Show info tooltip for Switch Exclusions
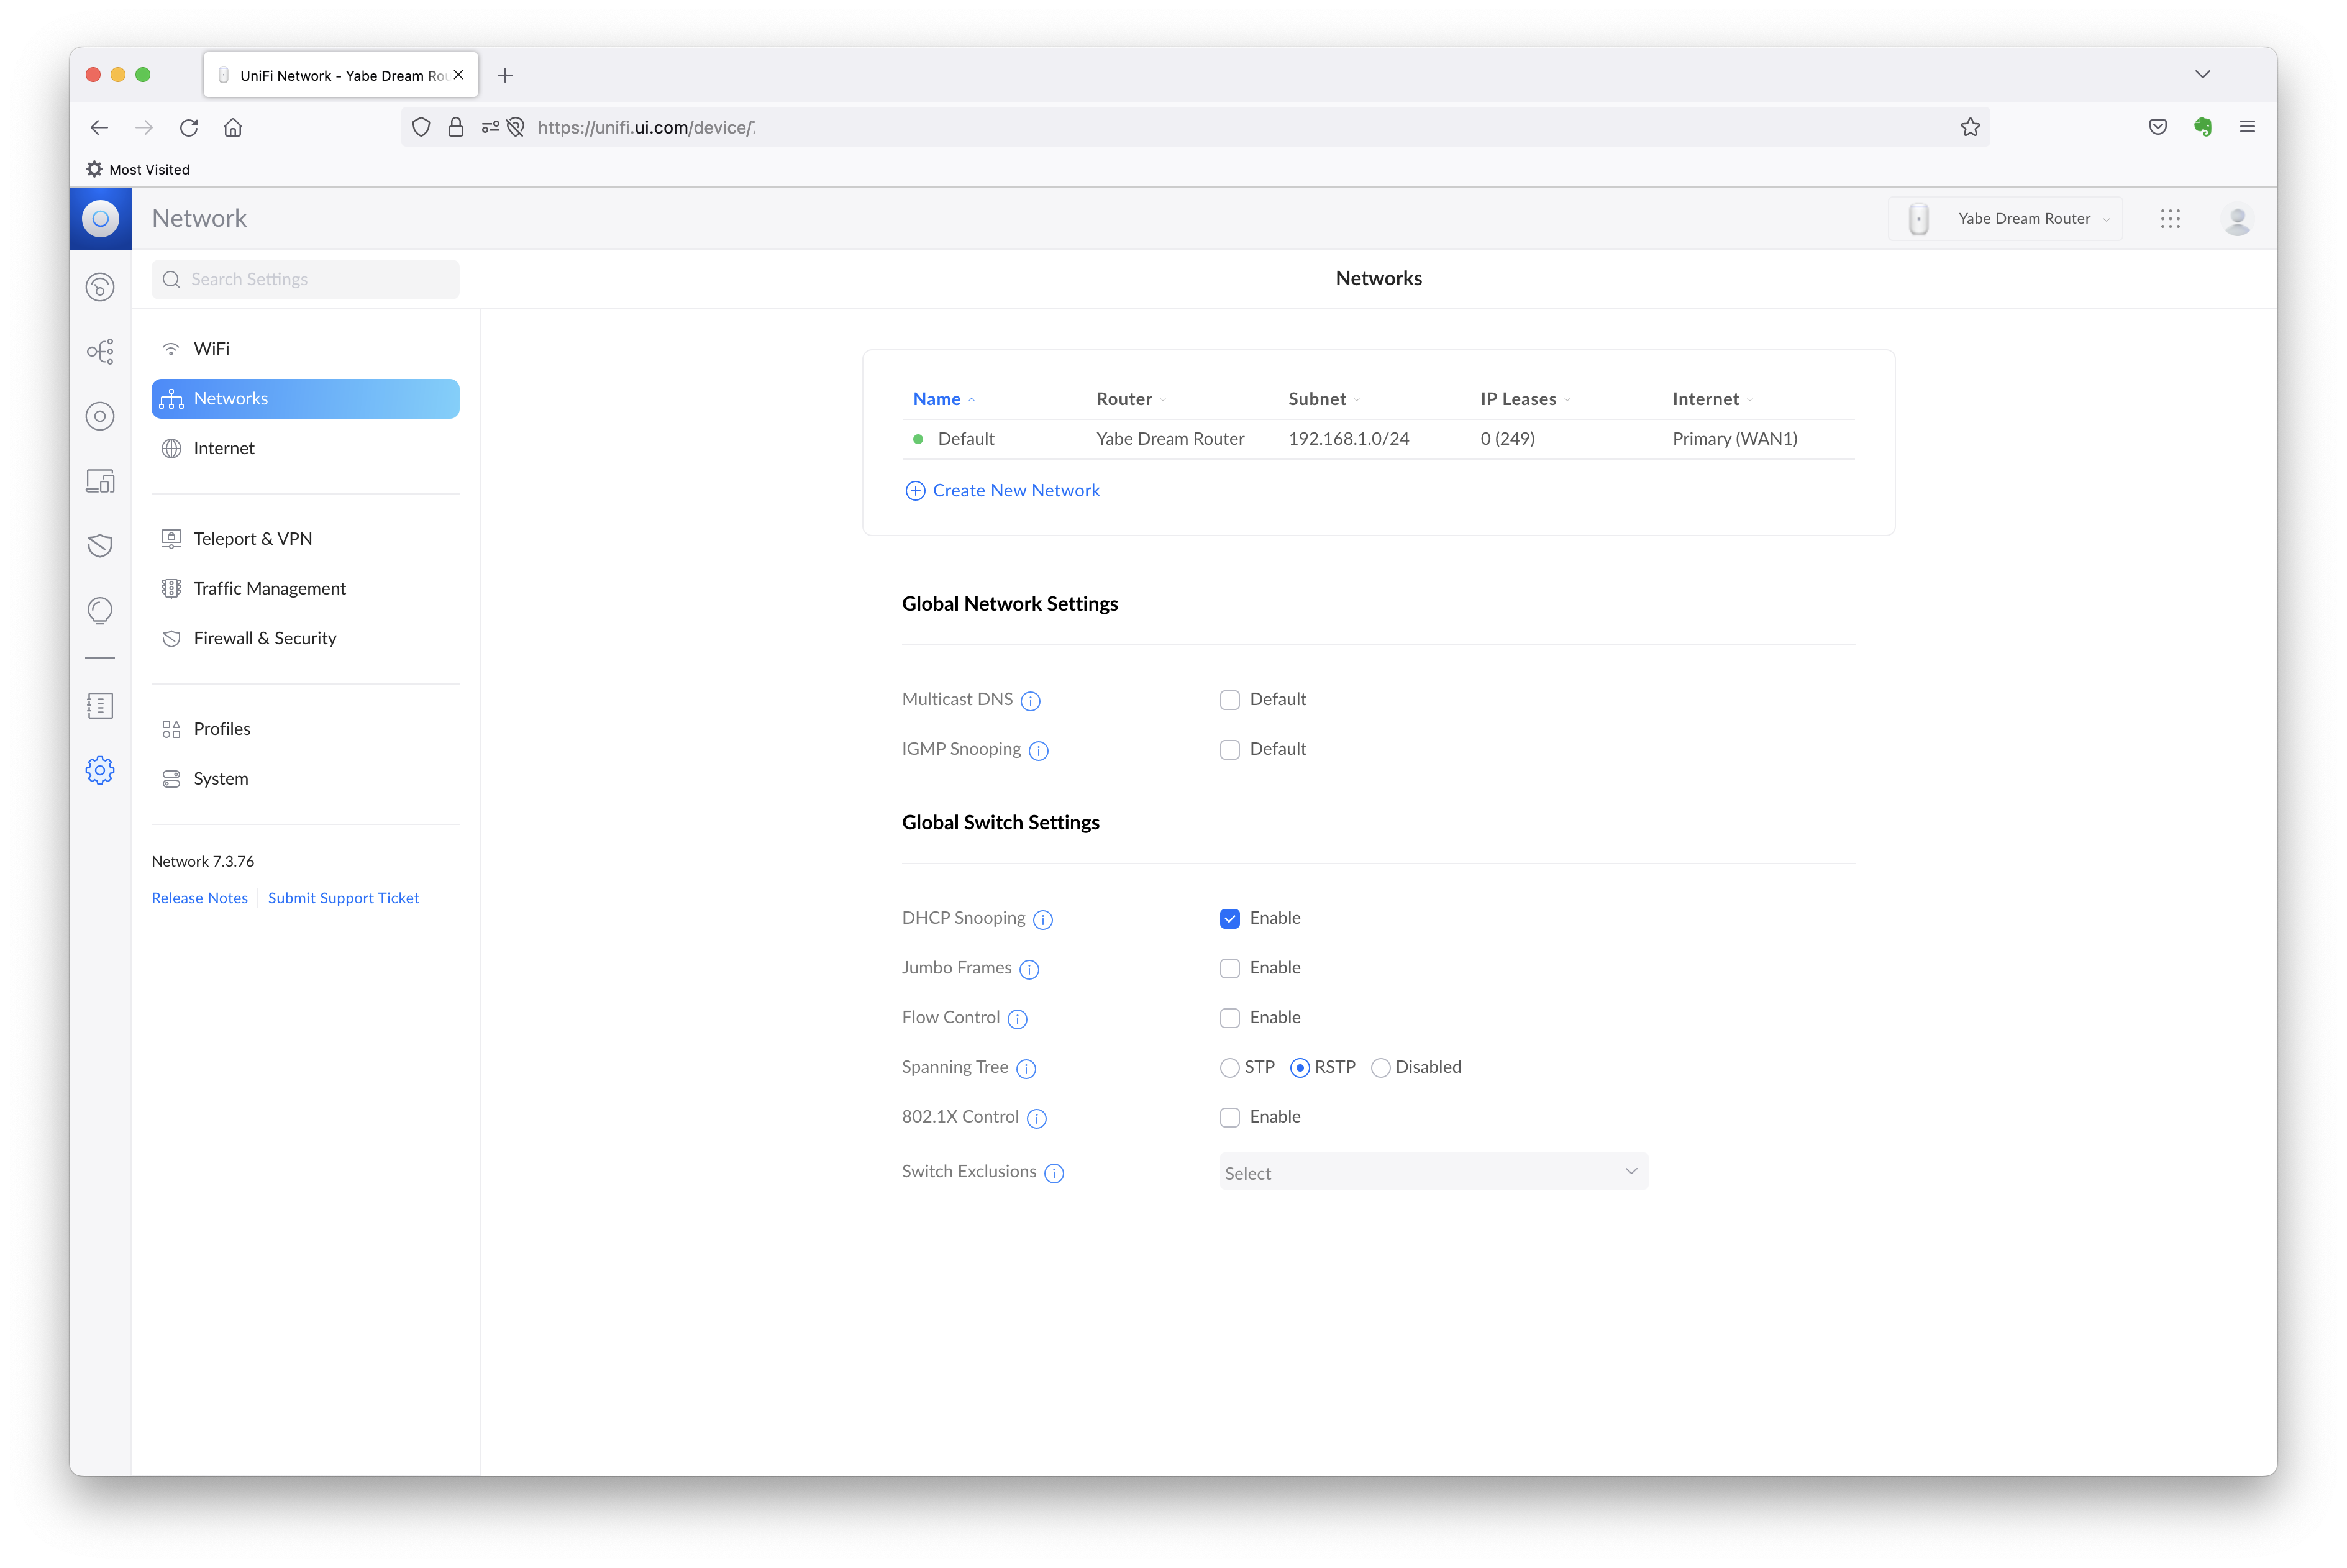The image size is (2347, 1568). tap(1054, 1173)
